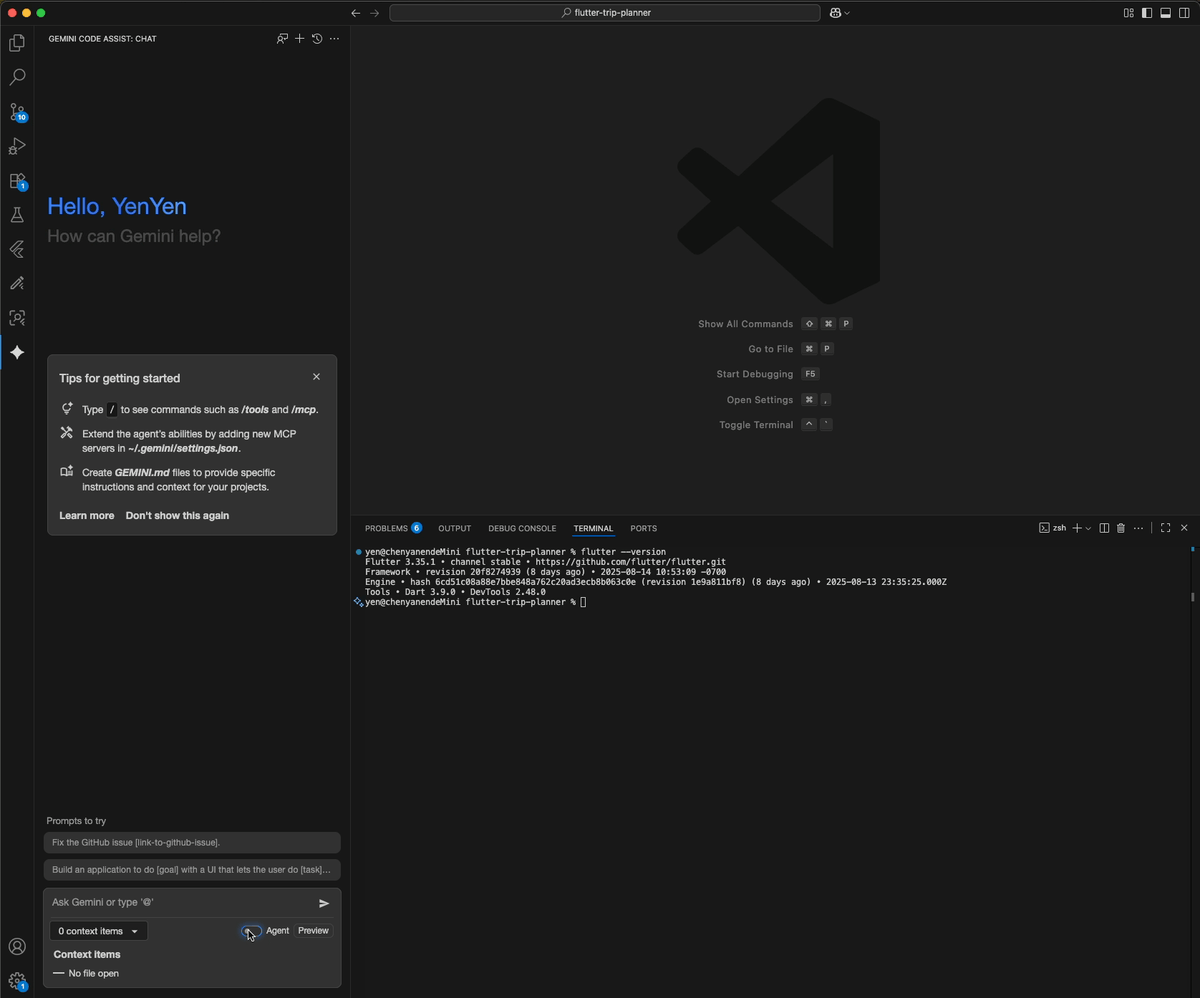Open Customize Layout icon in title bar
Image resolution: width=1200 pixels, height=998 pixels.
click(x=1128, y=13)
